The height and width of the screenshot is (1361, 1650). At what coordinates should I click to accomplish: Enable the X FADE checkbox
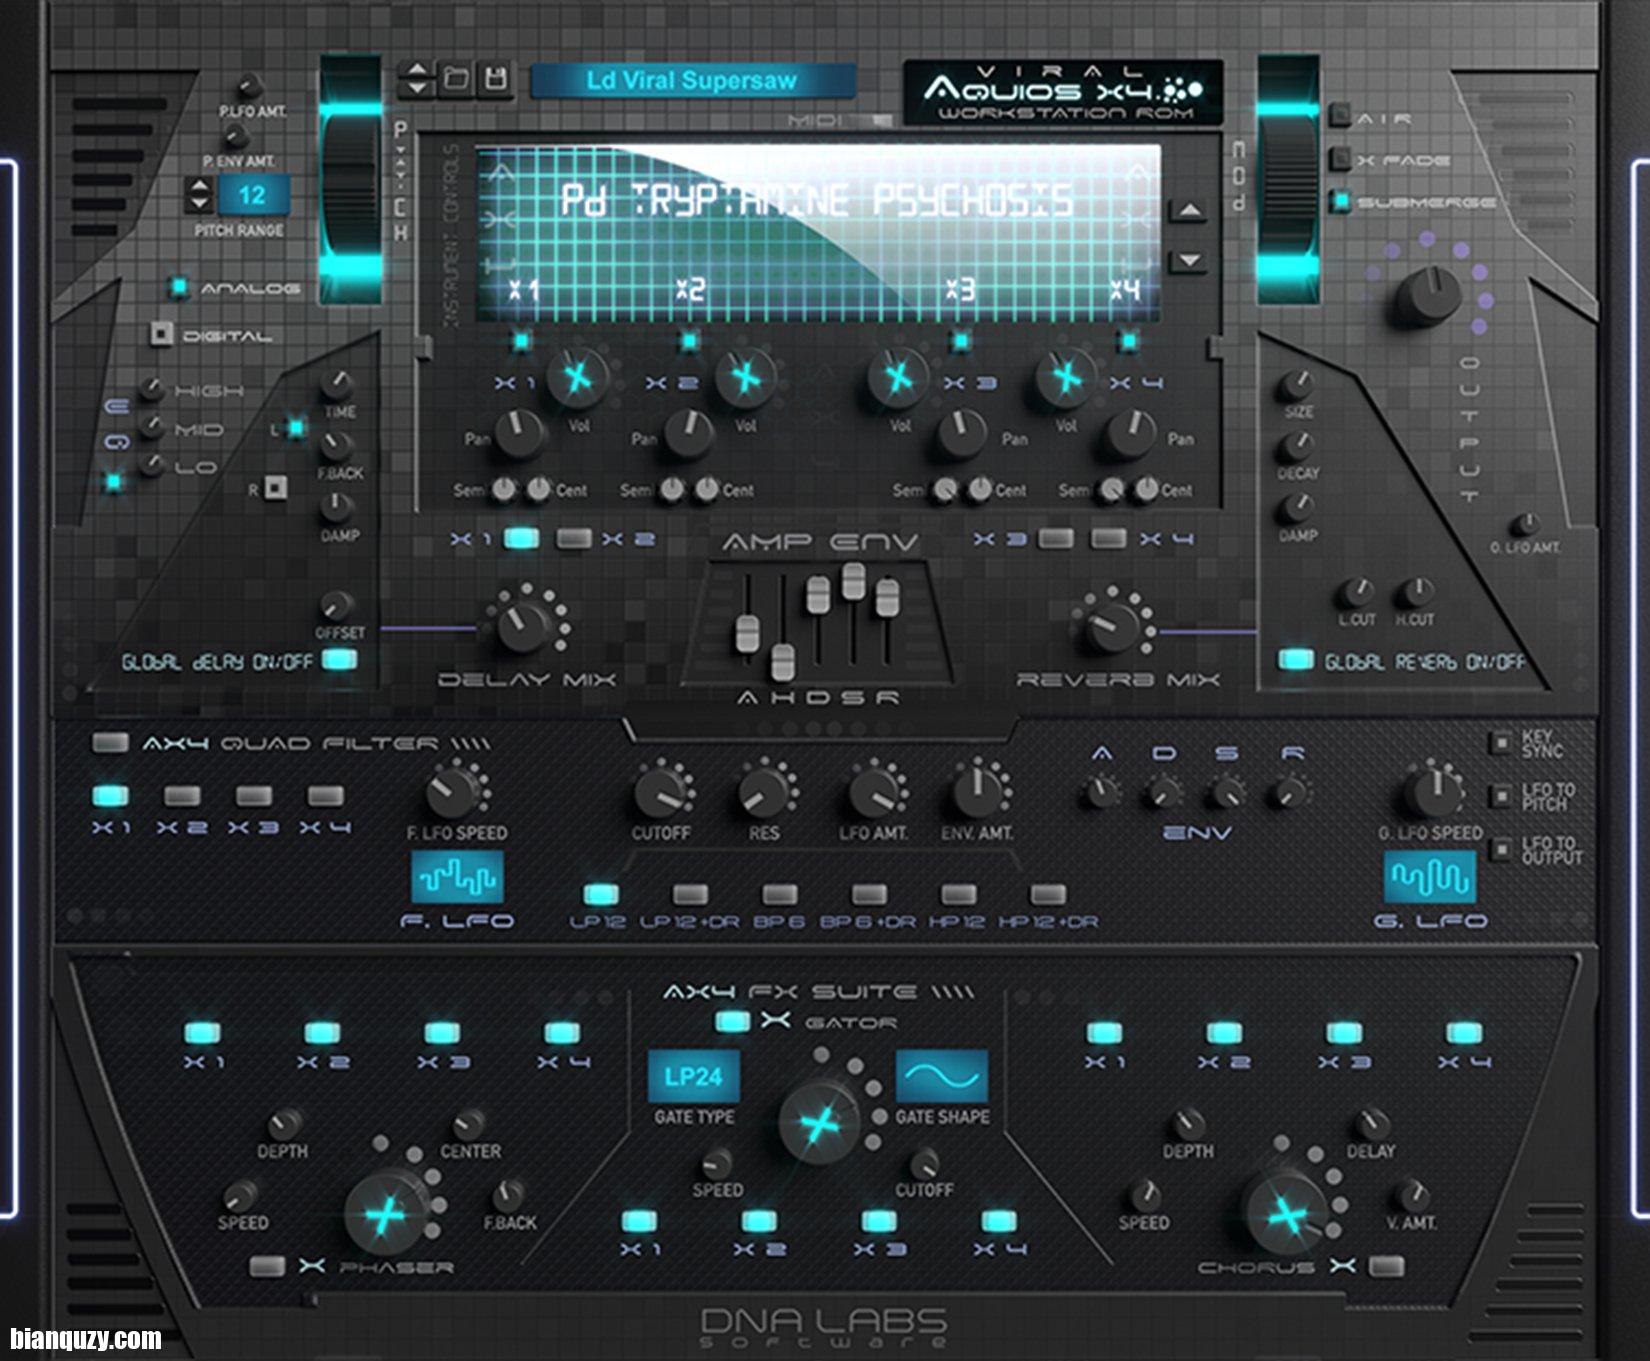1339,159
